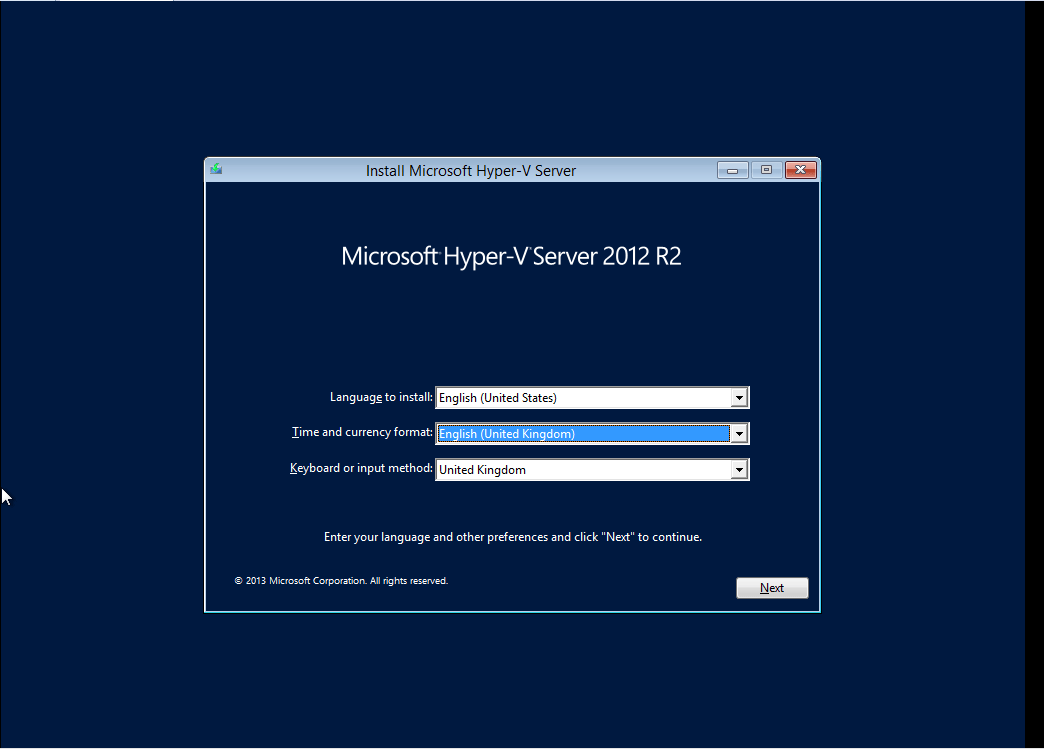Click the 2013 Microsoft Corporation copyright text
Screen dimensions: 1044x749
point(340,580)
